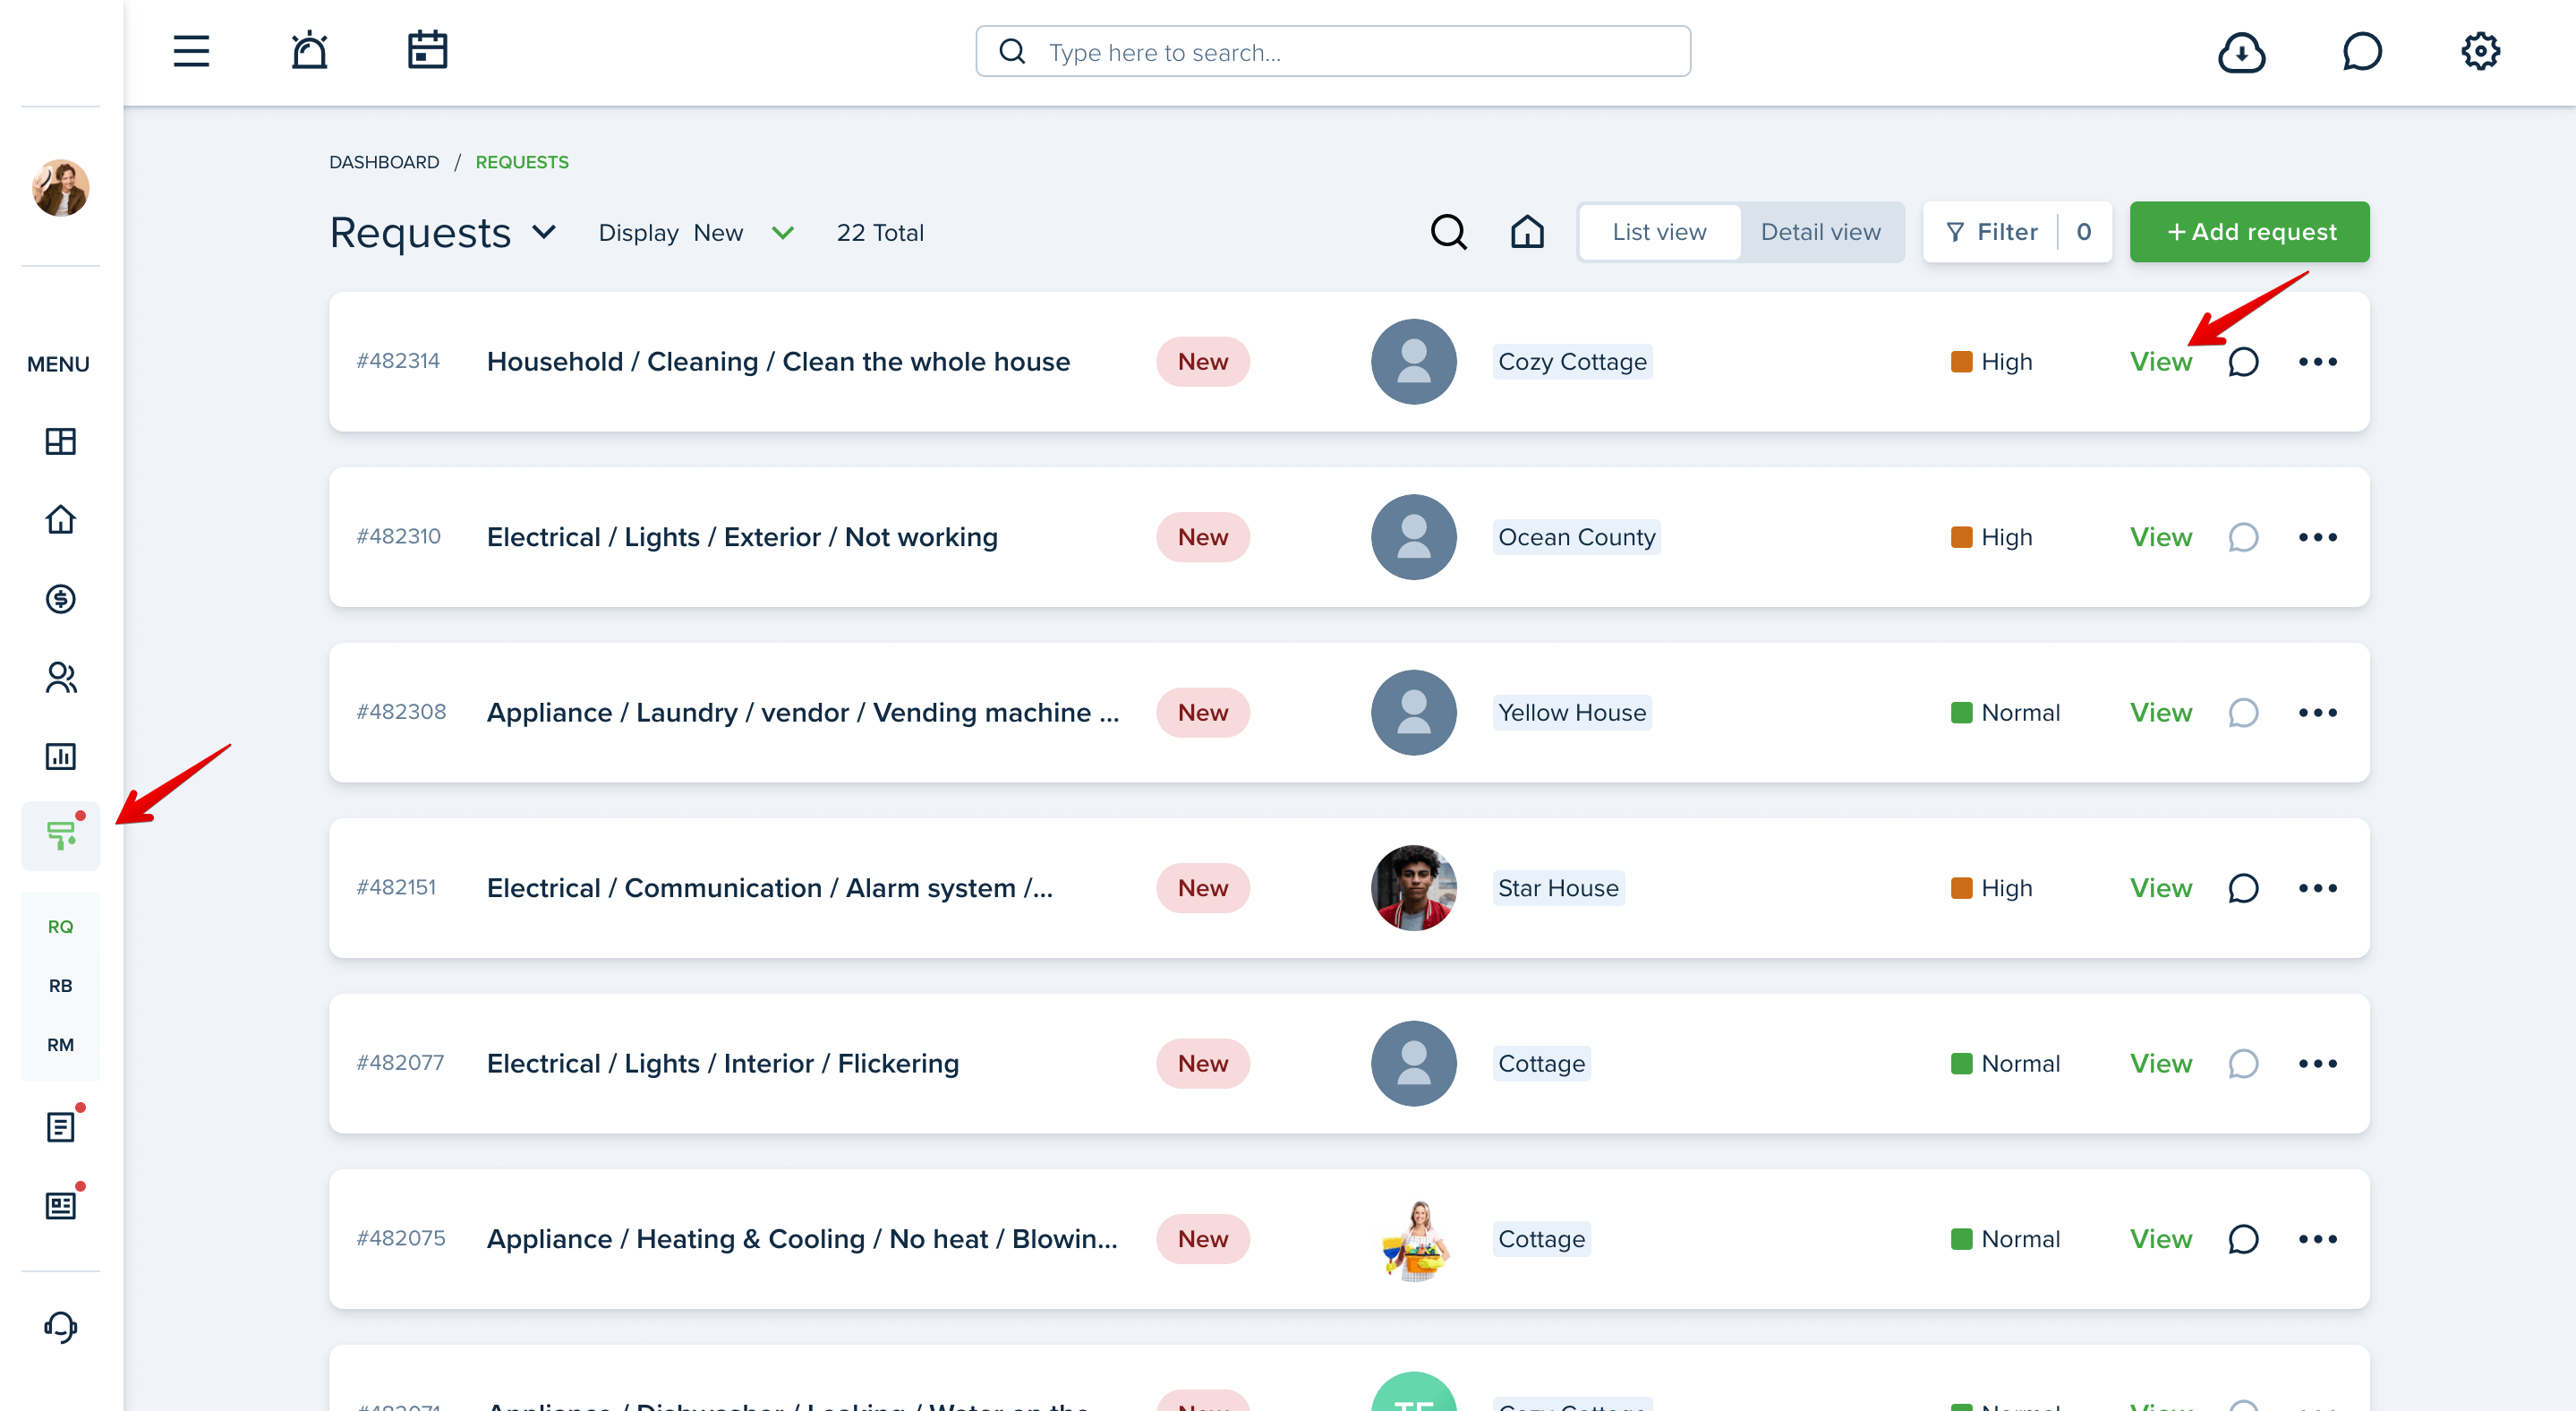Viewport: 2576px width, 1411px height.
Task: View the Star House request #482151
Action: coord(2160,888)
